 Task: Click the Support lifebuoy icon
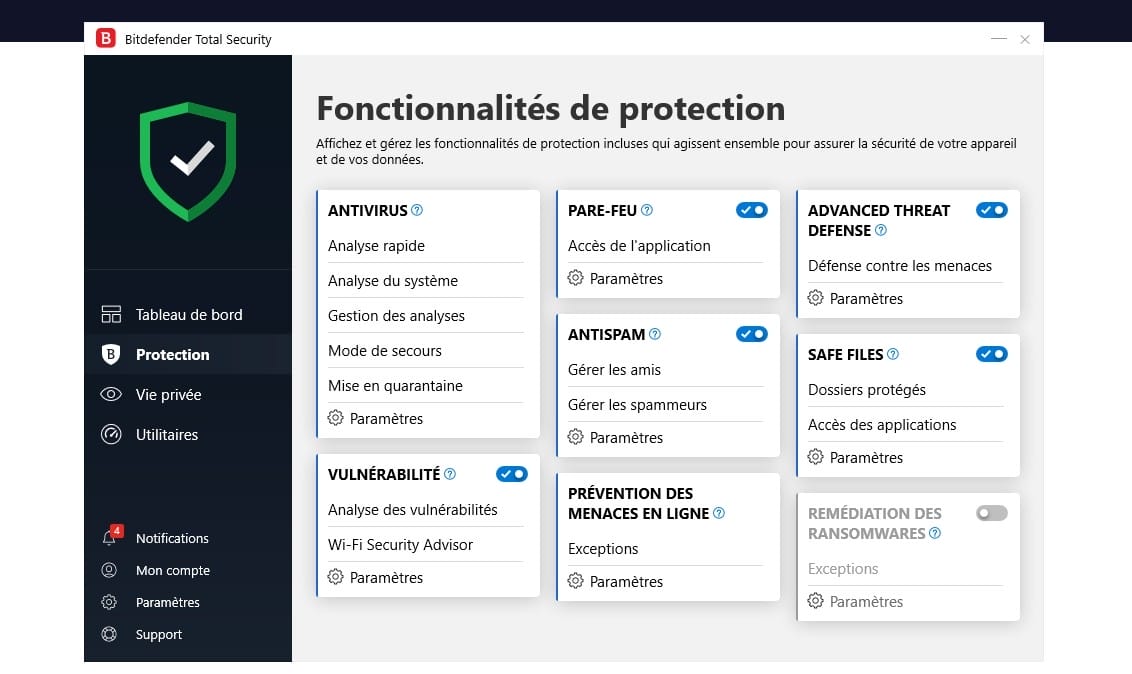coord(109,634)
